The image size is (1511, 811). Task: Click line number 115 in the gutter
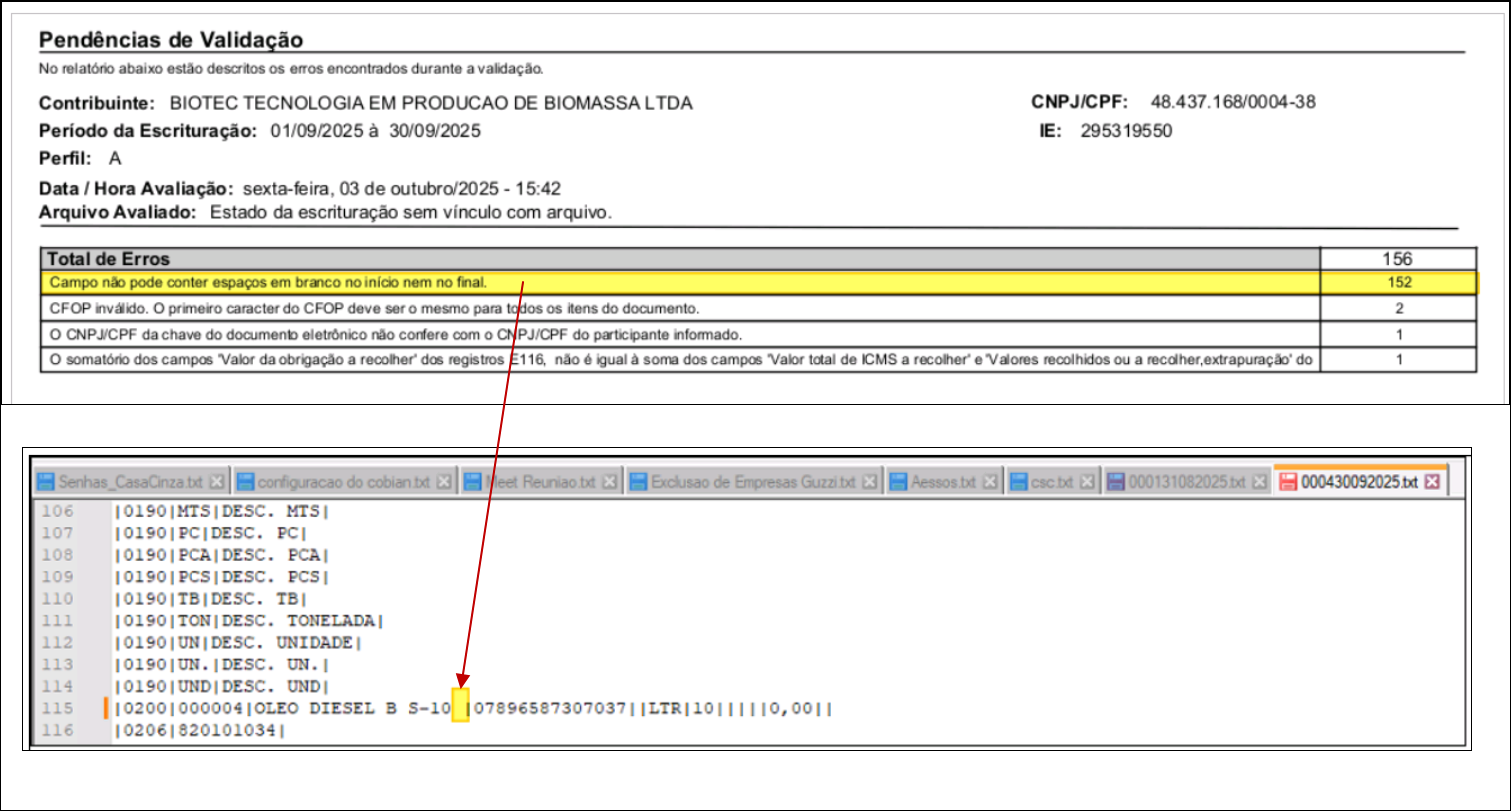[x=57, y=709]
